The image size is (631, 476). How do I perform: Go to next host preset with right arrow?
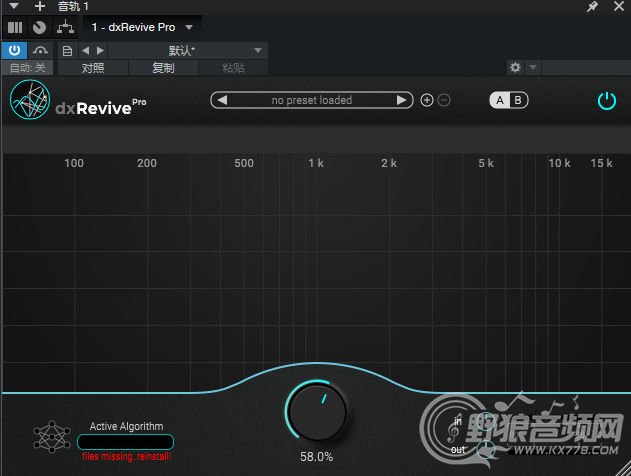pos(100,51)
